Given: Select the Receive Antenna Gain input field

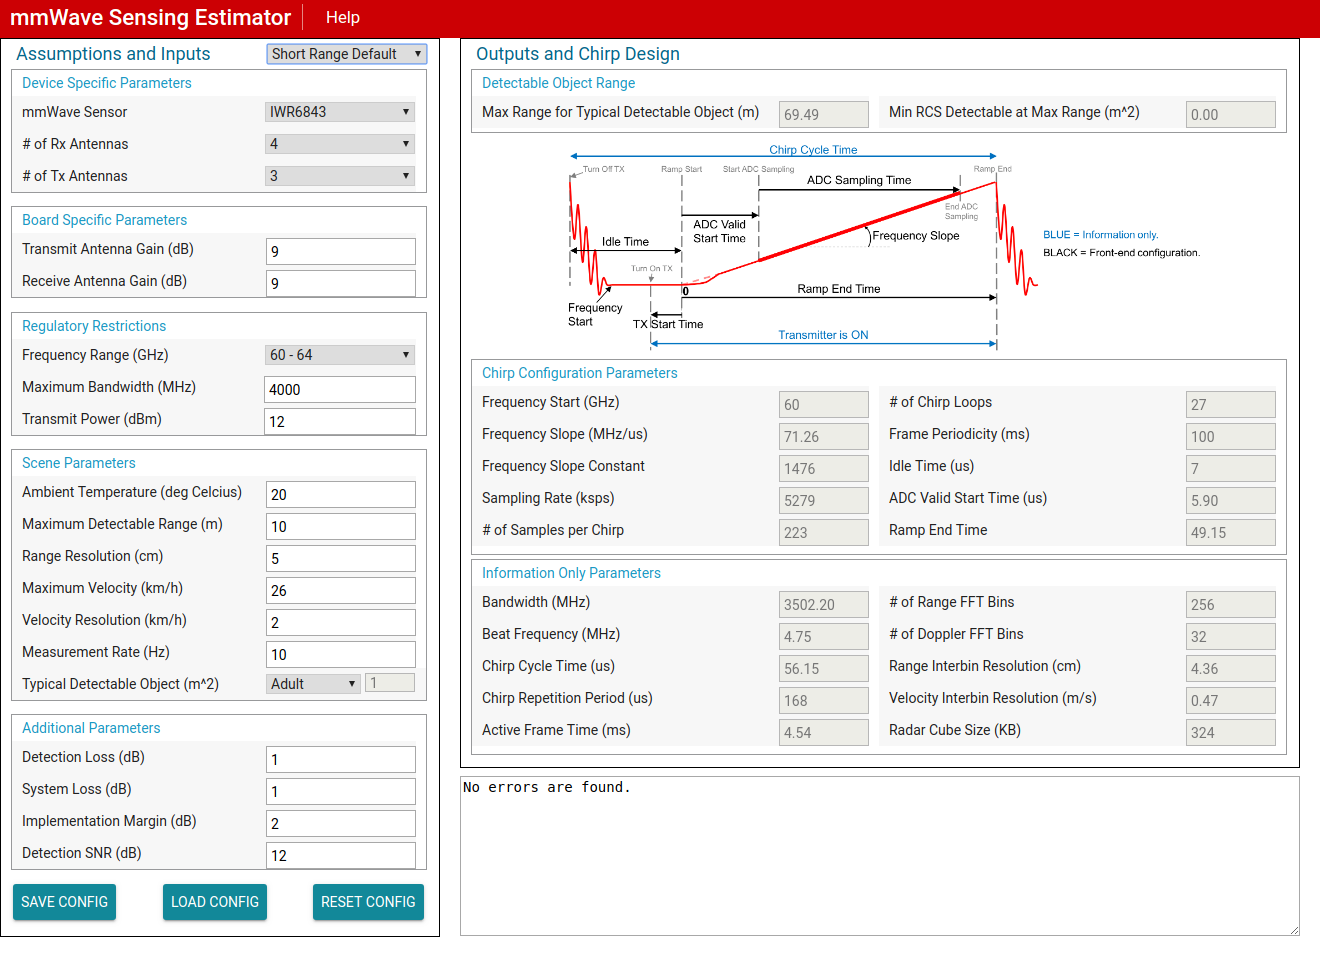Looking at the screenshot, I should pyautogui.click(x=340, y=283).
